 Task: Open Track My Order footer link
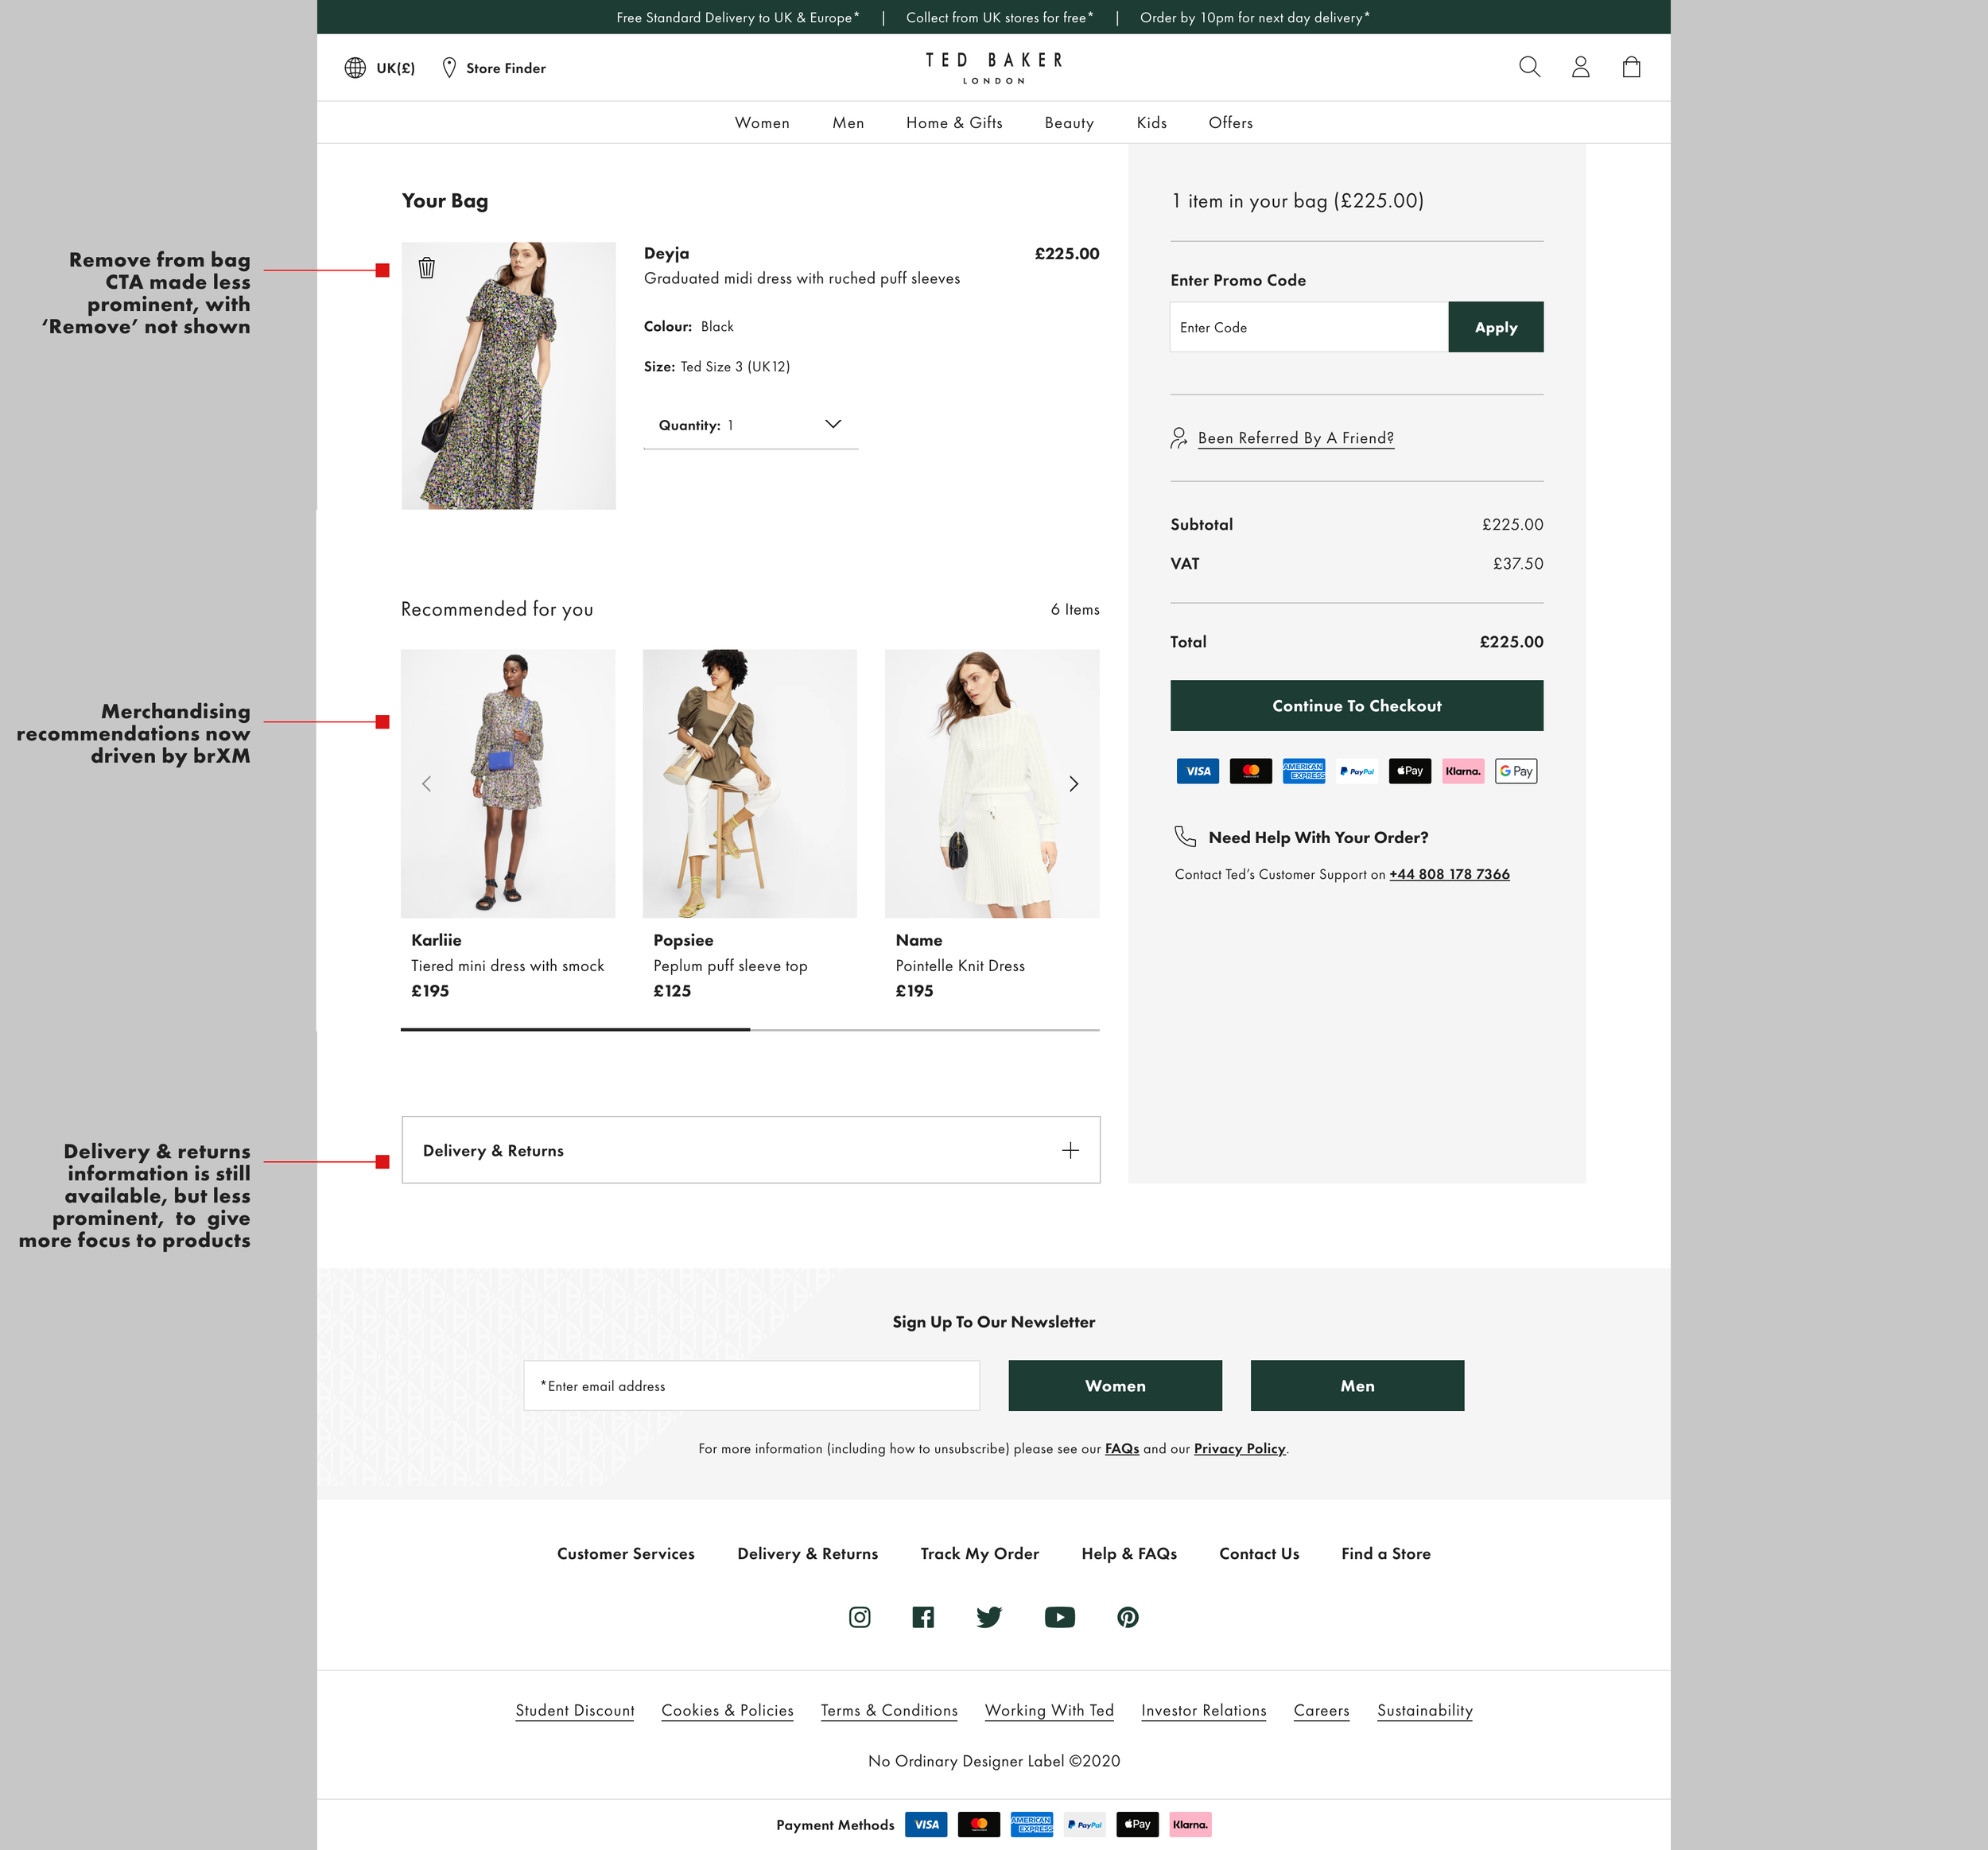(980, 1553)
